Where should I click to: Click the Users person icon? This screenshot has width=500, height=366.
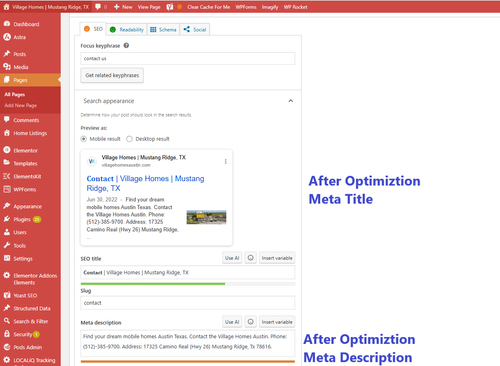[7, 232]
